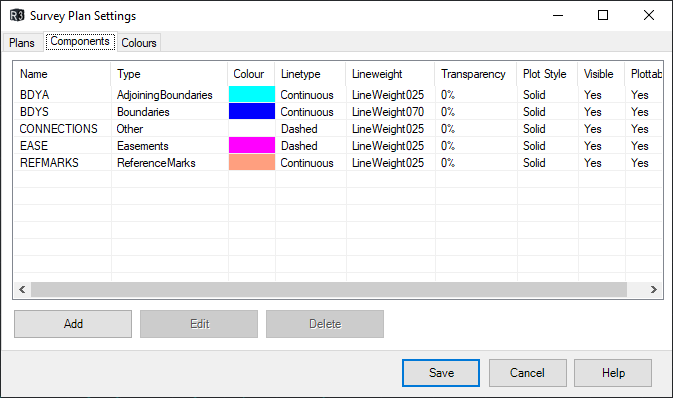Click the AdjoiningBoundaries type cell
This screenshot has height=398, width=673.
[x=165, y=95]
